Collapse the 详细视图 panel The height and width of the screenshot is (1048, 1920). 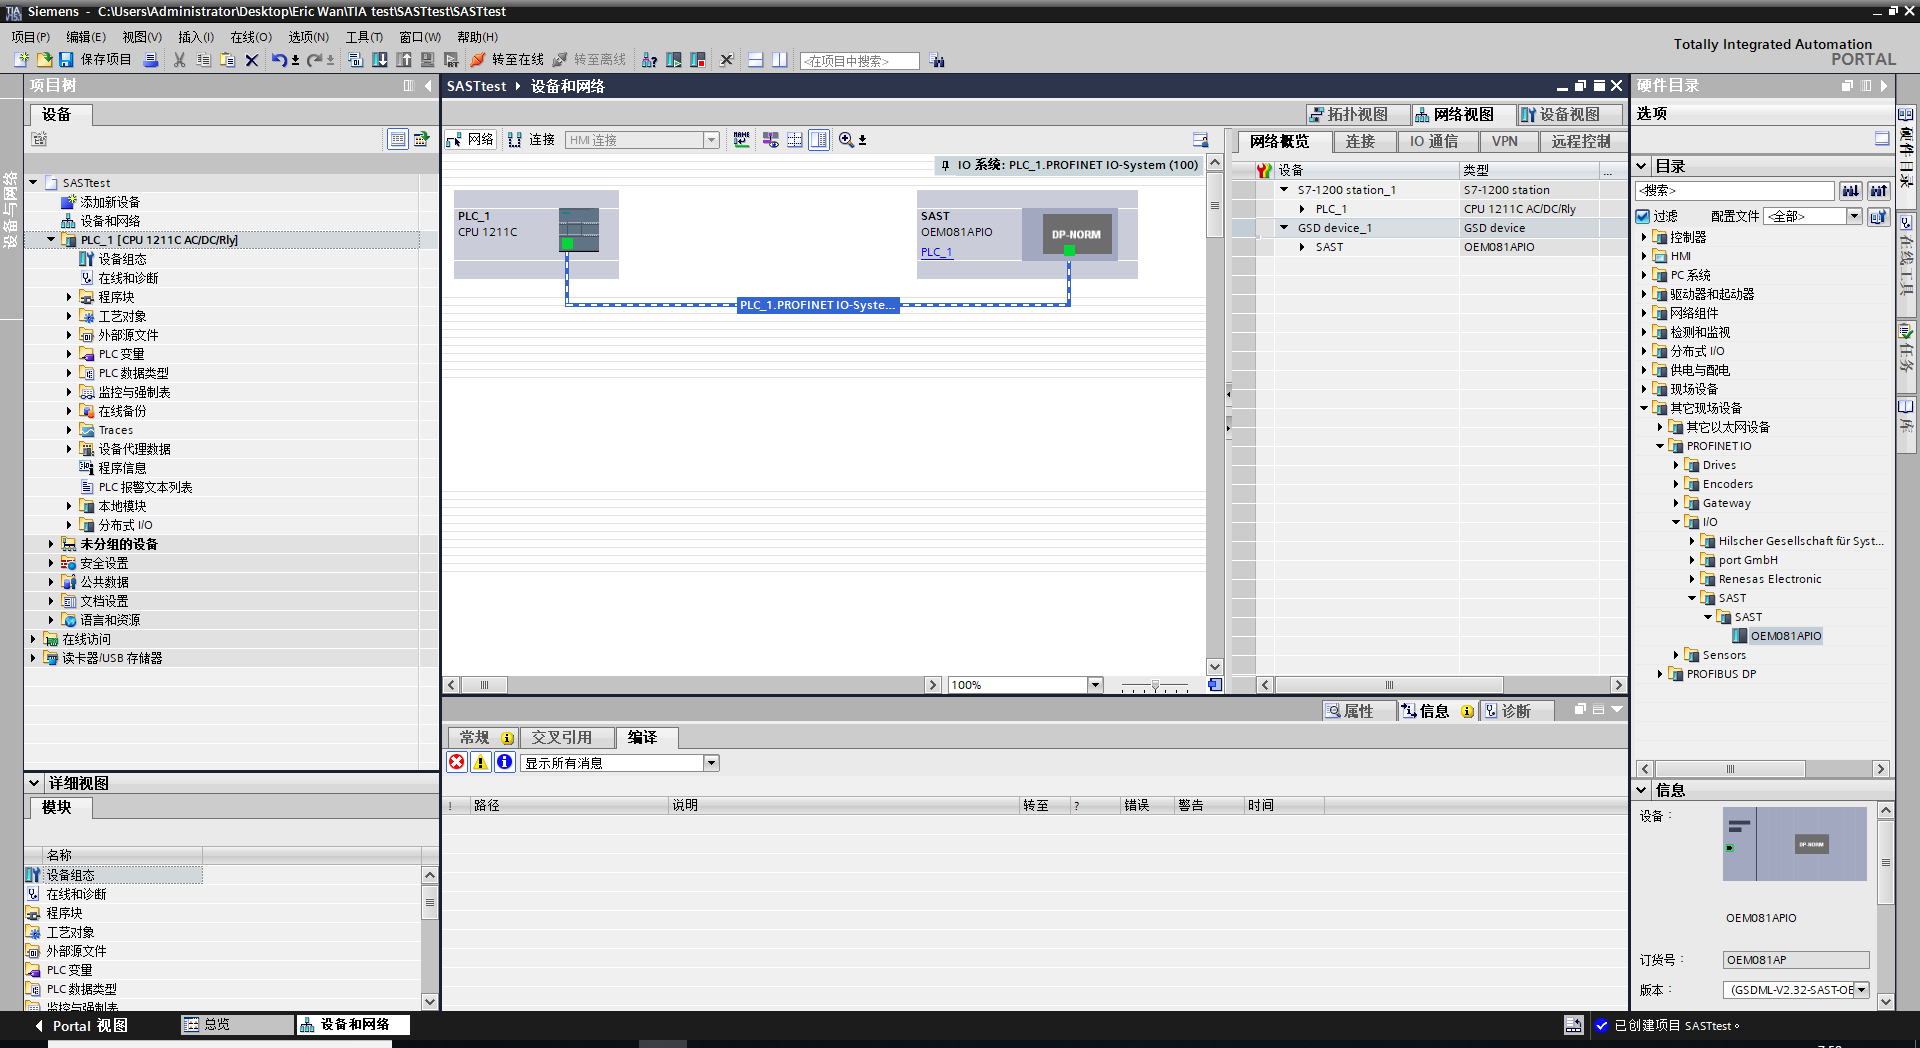[x=34, y=783]
